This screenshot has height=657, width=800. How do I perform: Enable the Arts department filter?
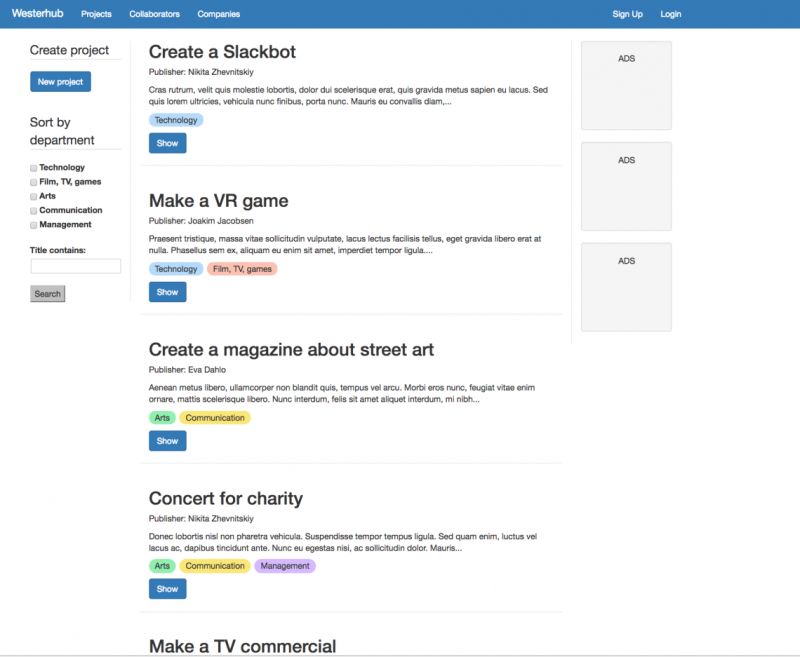coord(32,196)
